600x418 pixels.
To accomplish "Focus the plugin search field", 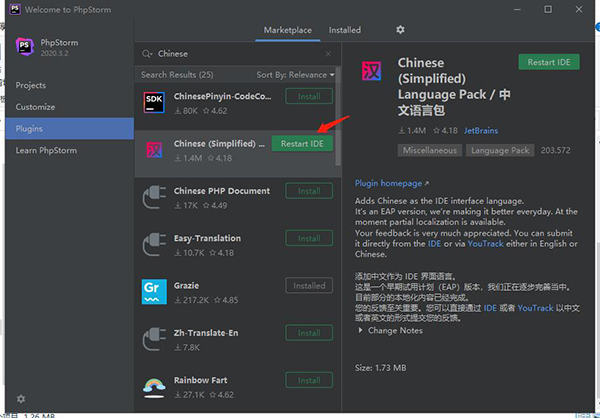I will (x=237, y=54).
